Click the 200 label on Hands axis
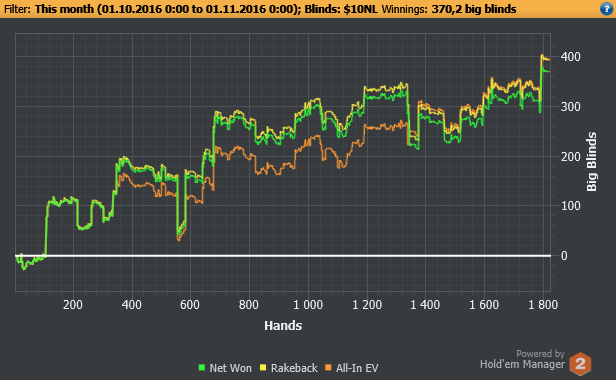 [x=73, y=305]
